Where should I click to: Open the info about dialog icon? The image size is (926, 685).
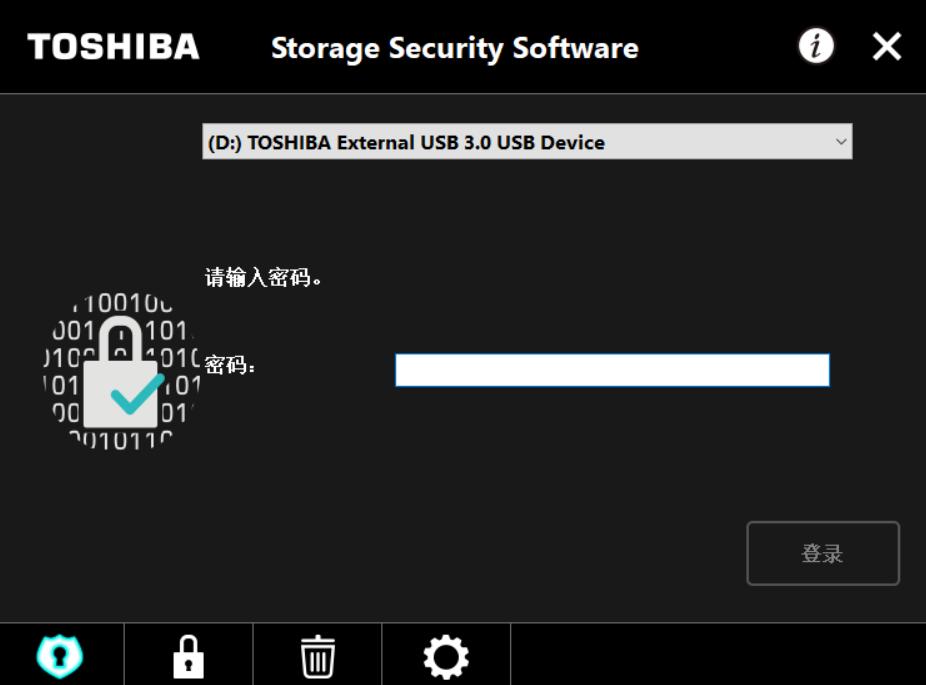tap(816, 46)
